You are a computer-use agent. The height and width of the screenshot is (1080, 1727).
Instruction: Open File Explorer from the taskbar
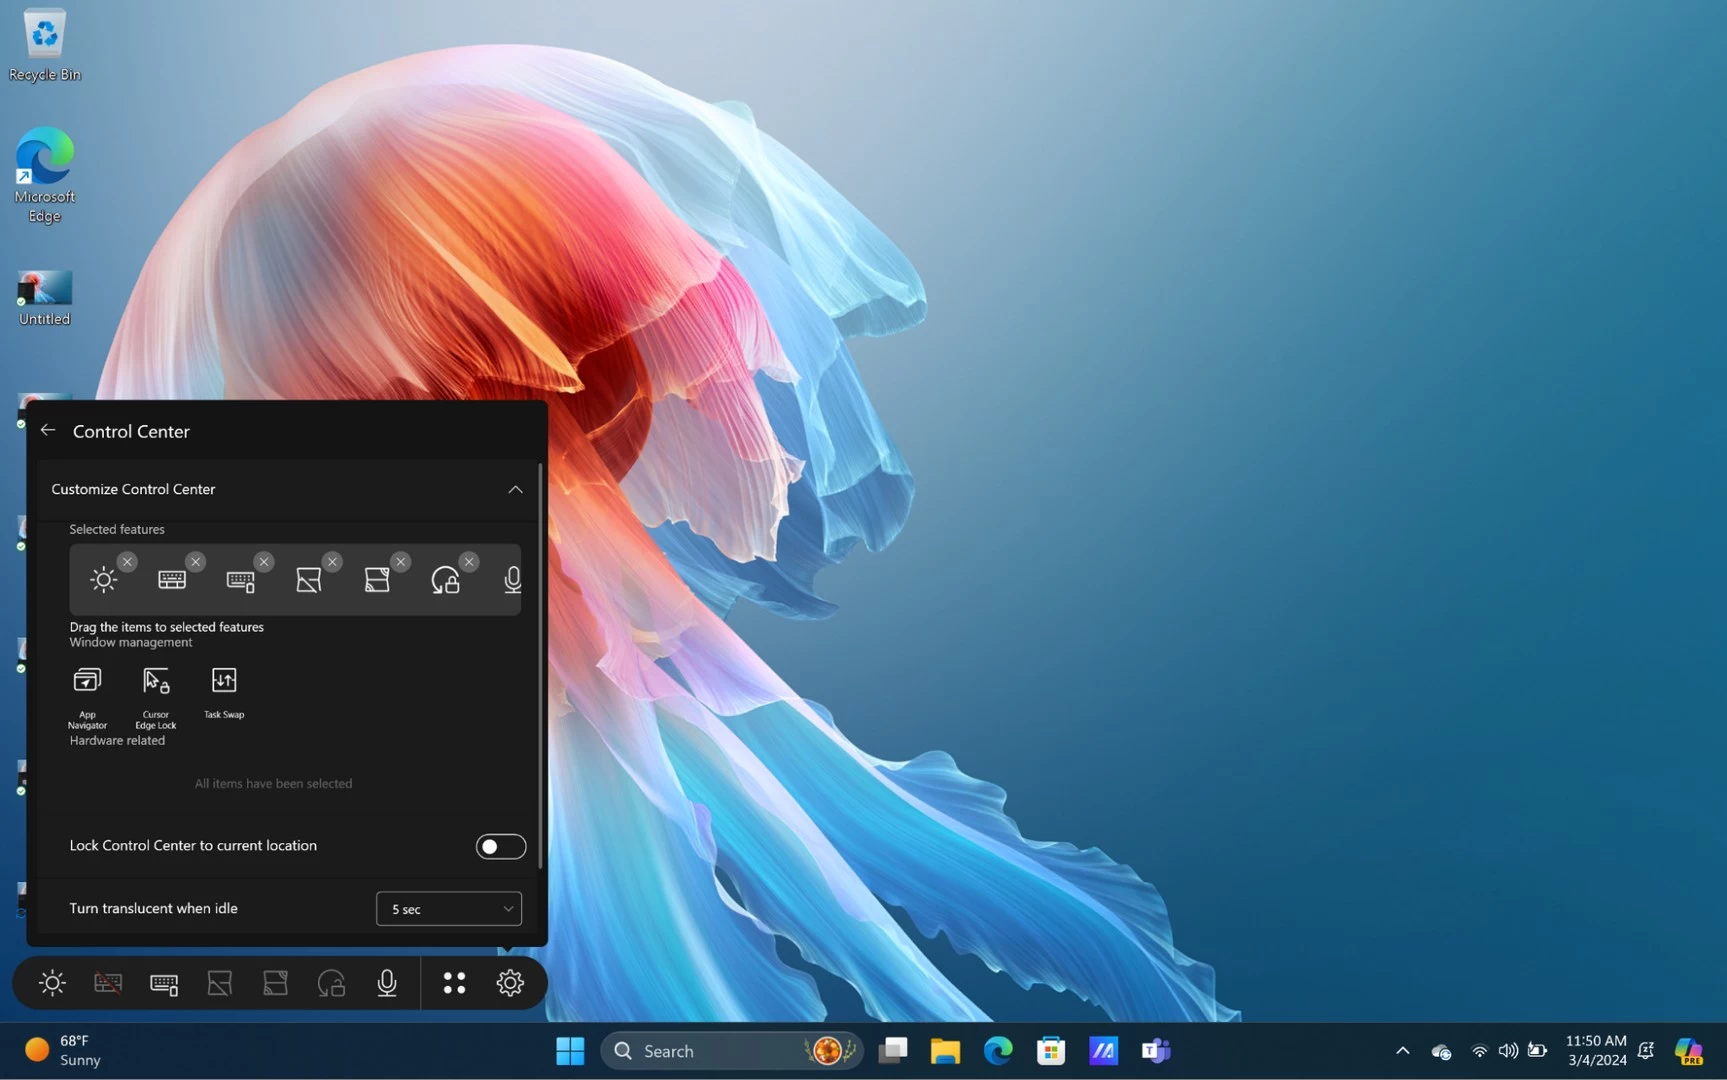pos(945,1051)
